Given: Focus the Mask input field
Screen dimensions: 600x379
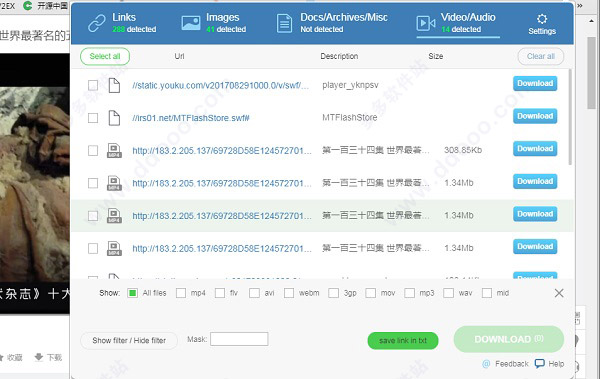Looking at the screenshot, I should coord(239,339).
